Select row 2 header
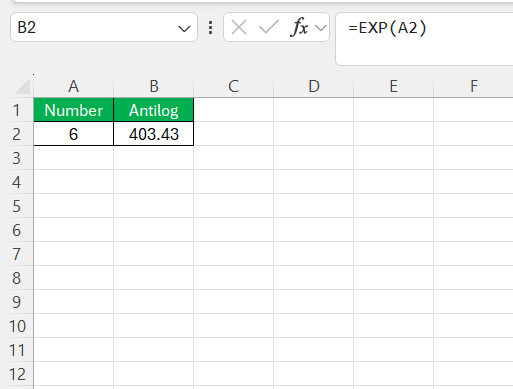The image size is (513, 389). coord(17,134)
